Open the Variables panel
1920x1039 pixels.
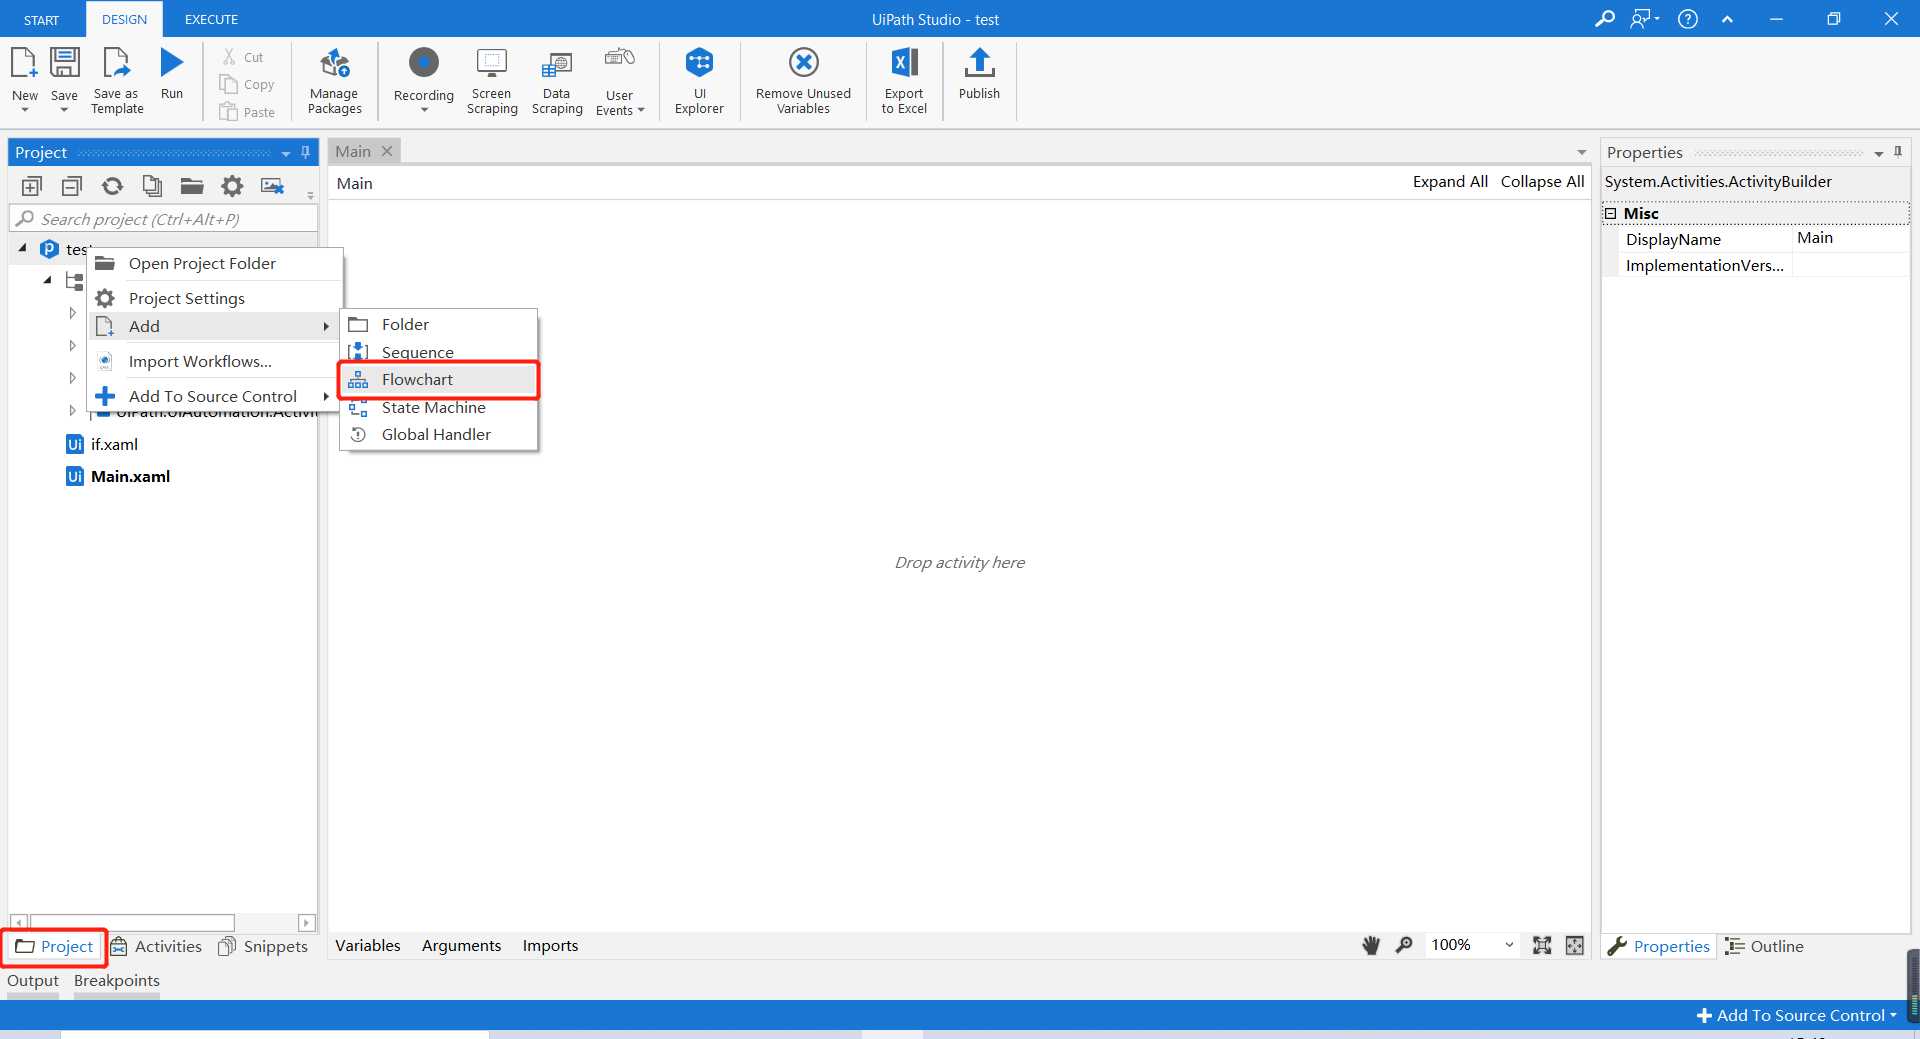click(x=368, y=945)
